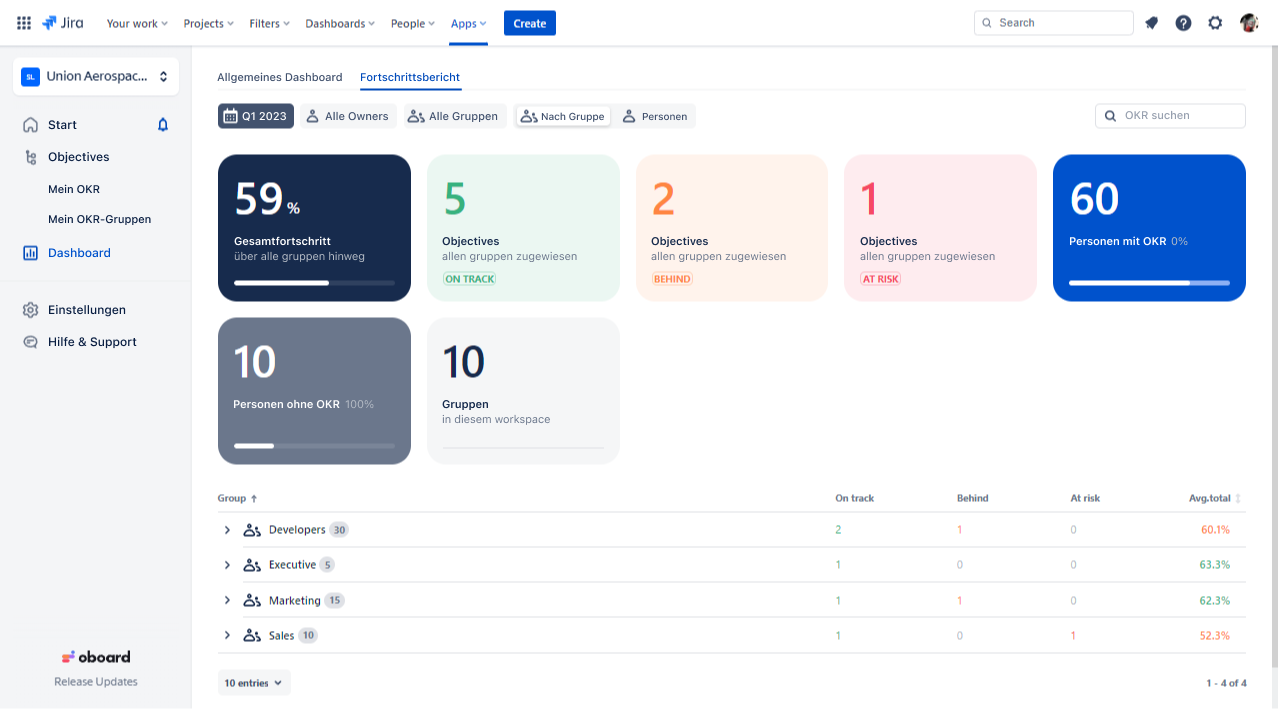Switch view to Nach Gruppe
Viewport: 1278px width, 710px height.
pos(563,117)
